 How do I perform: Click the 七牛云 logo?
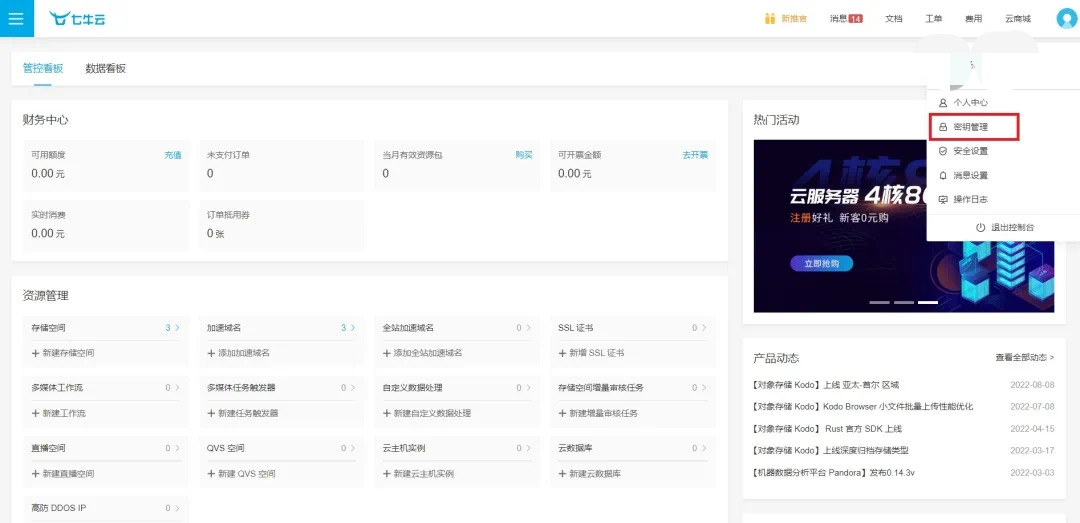pos(77,19)
